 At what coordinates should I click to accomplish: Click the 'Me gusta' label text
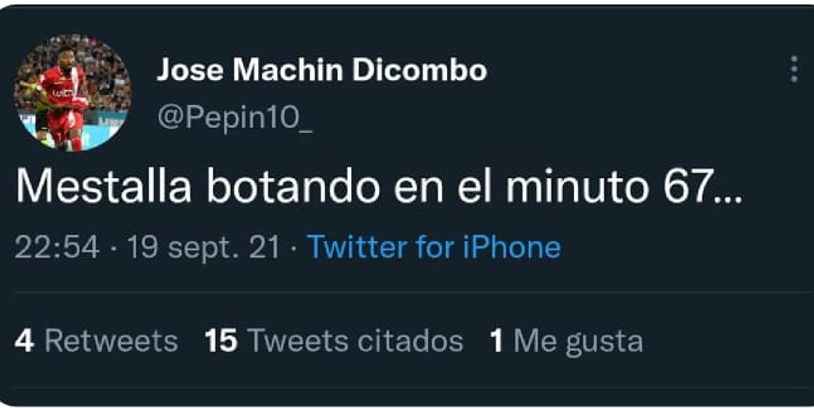[x=578, y=342]
